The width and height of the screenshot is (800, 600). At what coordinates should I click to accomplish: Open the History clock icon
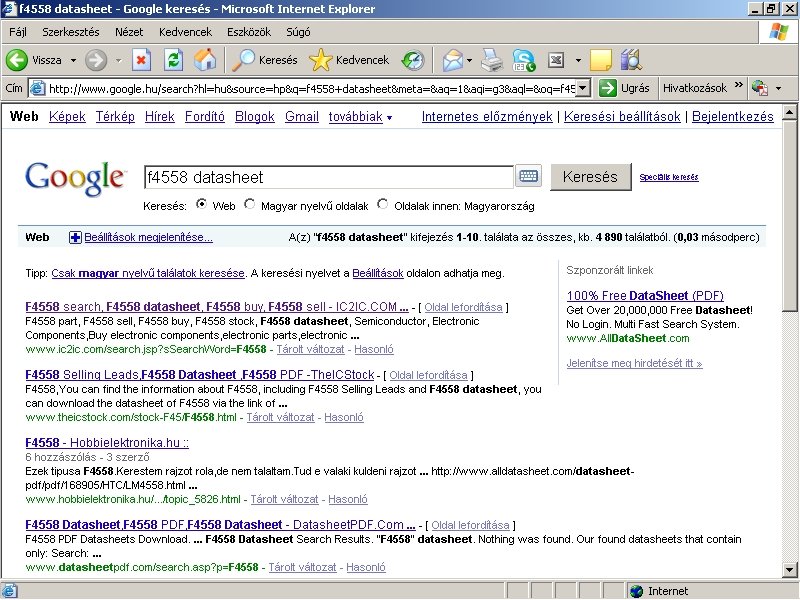[x=413, y=60]
